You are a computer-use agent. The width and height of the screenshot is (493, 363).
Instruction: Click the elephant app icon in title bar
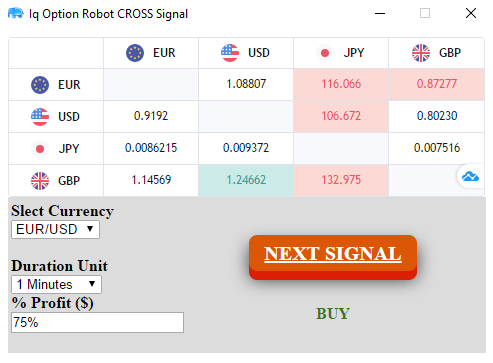16,13
